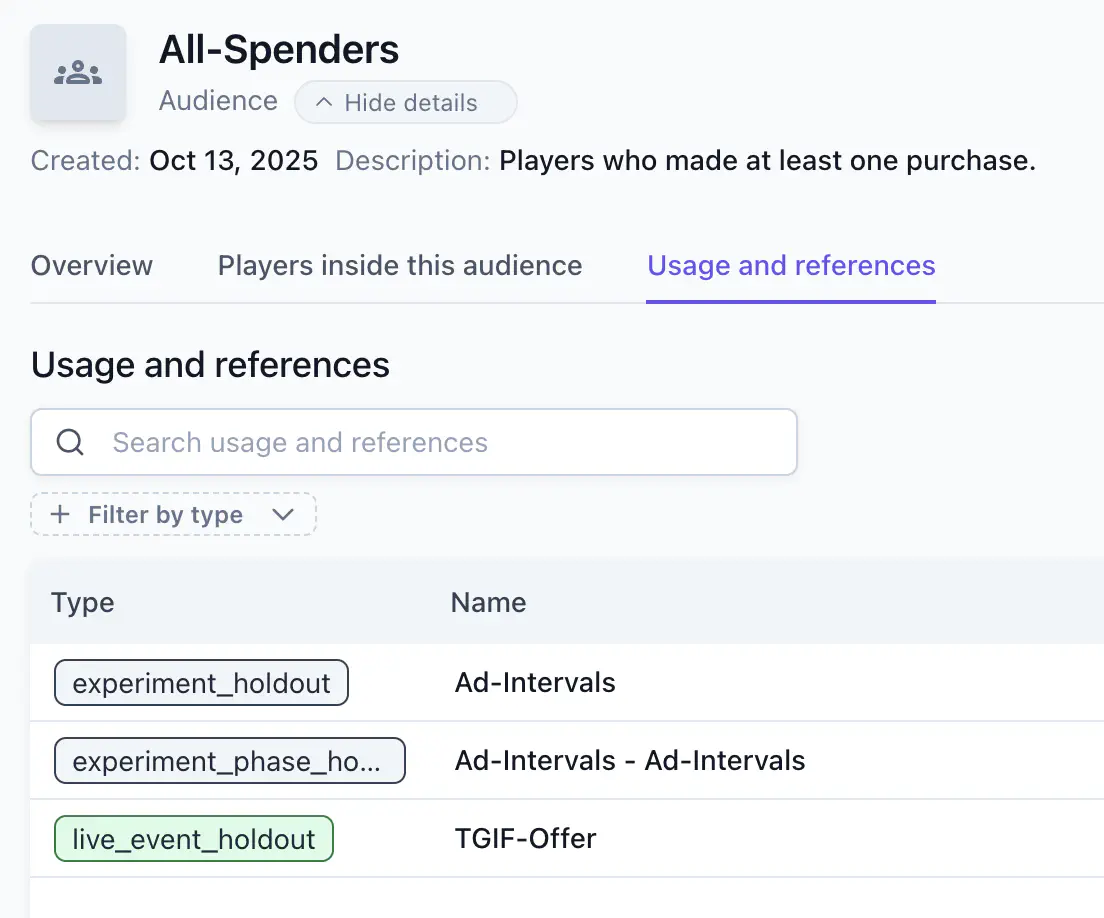Open the Players inside this audience tab
Screen dimensions: 1104x918
(398, 265)
